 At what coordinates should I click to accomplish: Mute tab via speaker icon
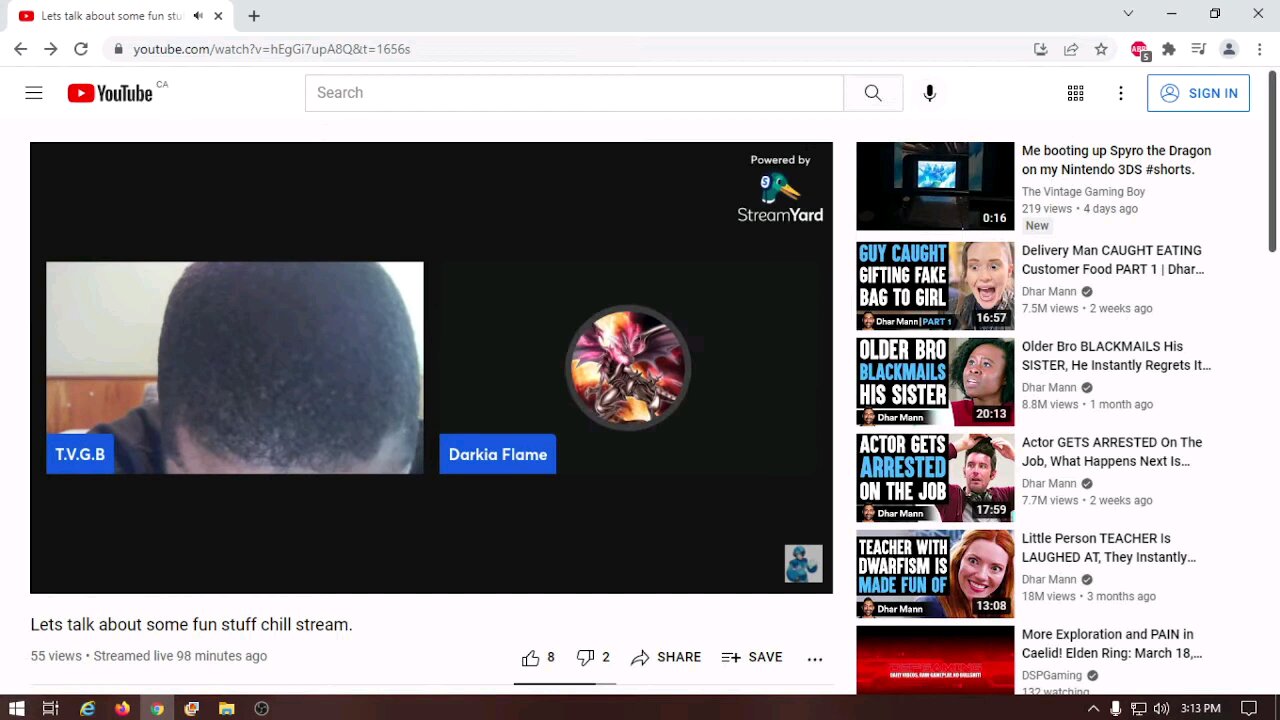pos(198,16)
